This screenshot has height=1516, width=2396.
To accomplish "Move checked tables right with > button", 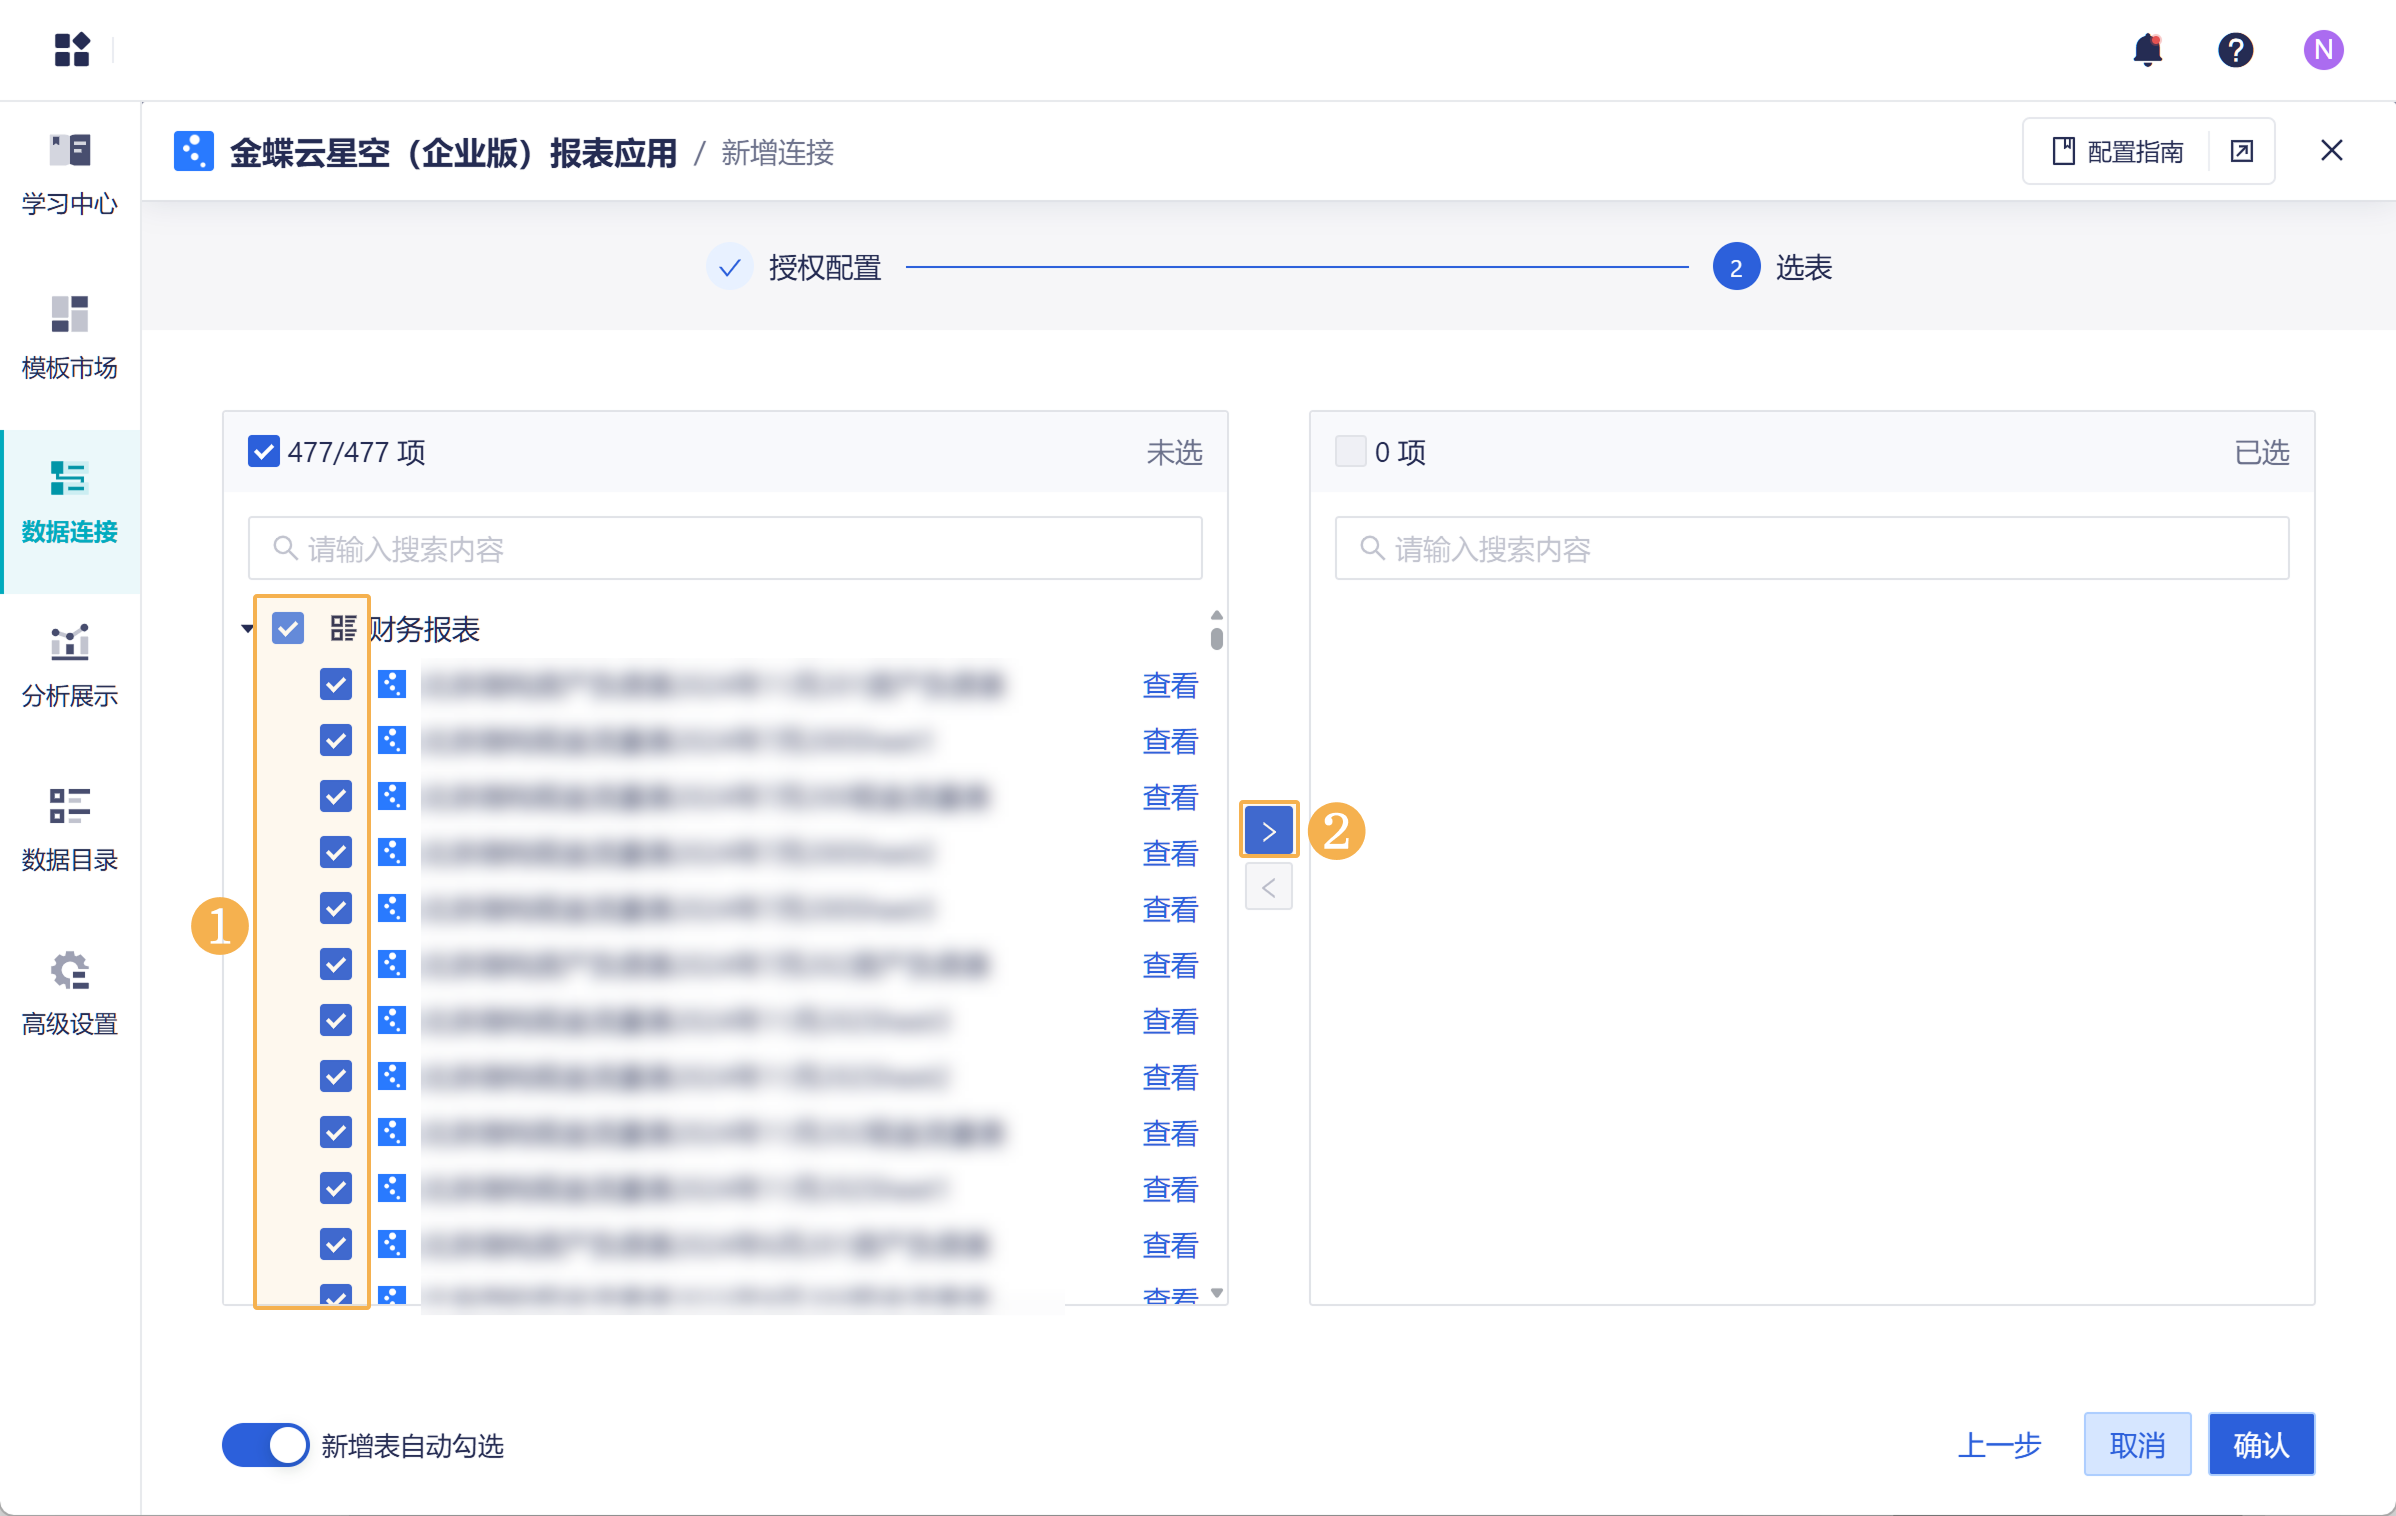I will click(1269, 831).
